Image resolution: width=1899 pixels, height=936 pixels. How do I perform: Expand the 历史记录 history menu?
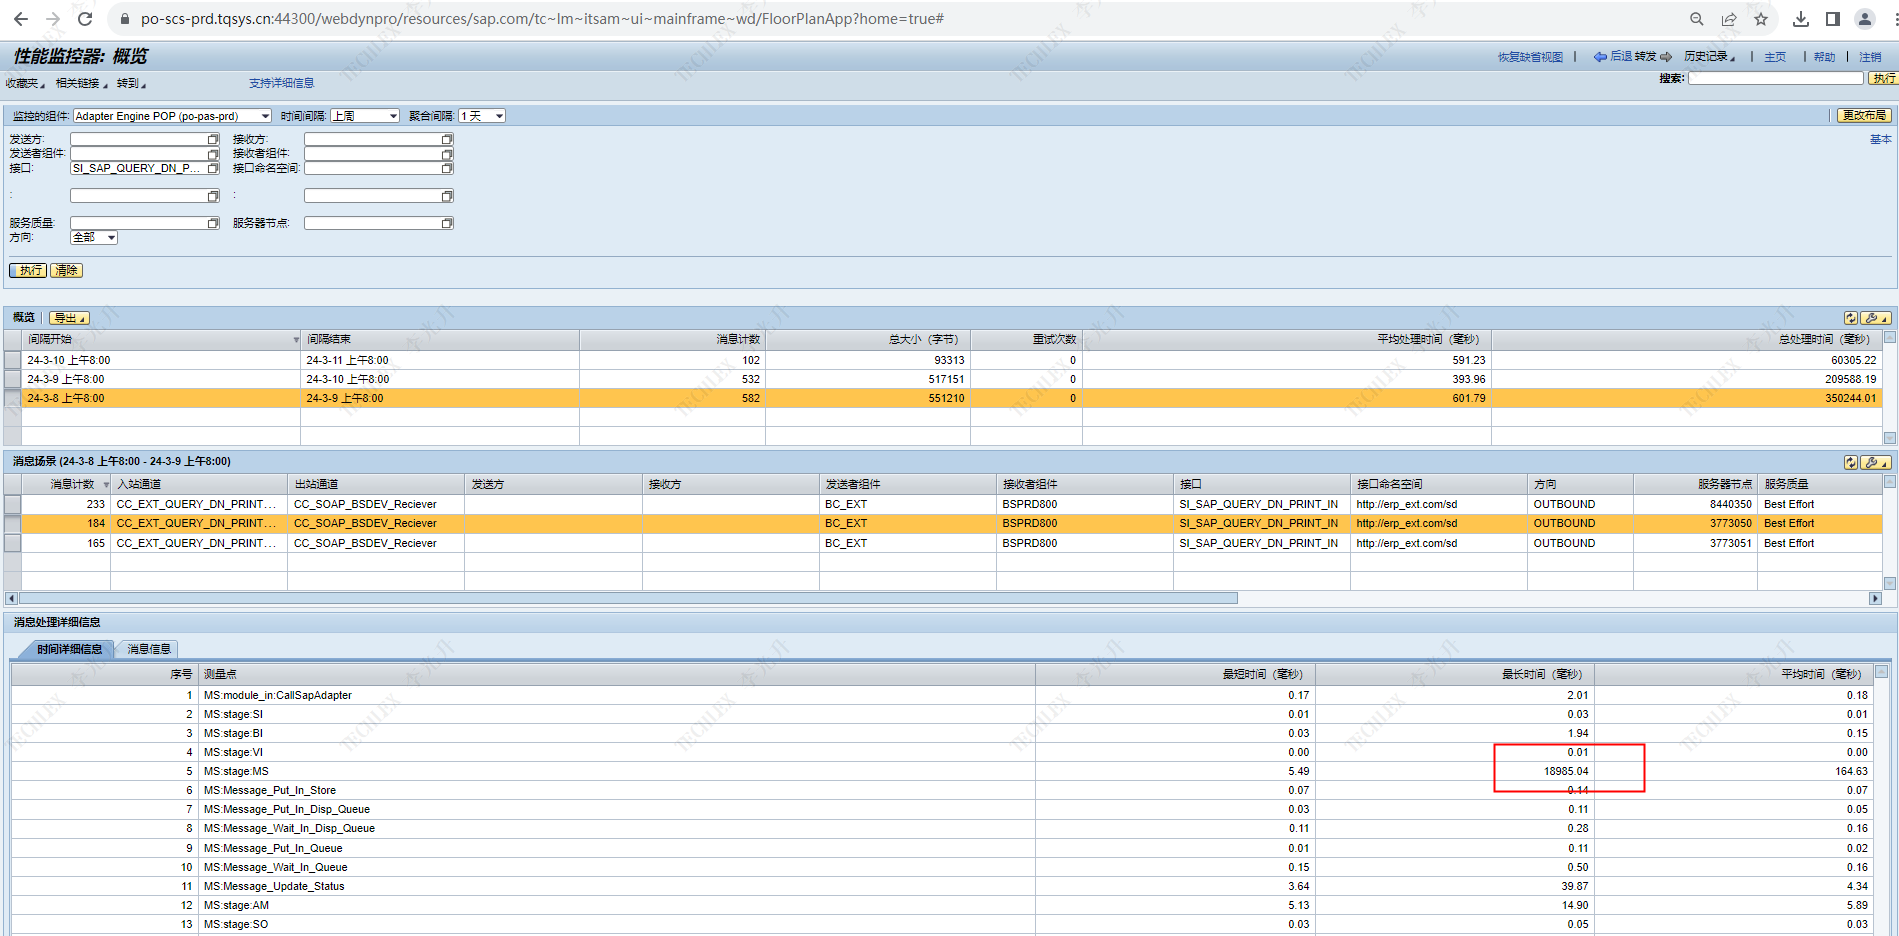(x=1709, y=57)
